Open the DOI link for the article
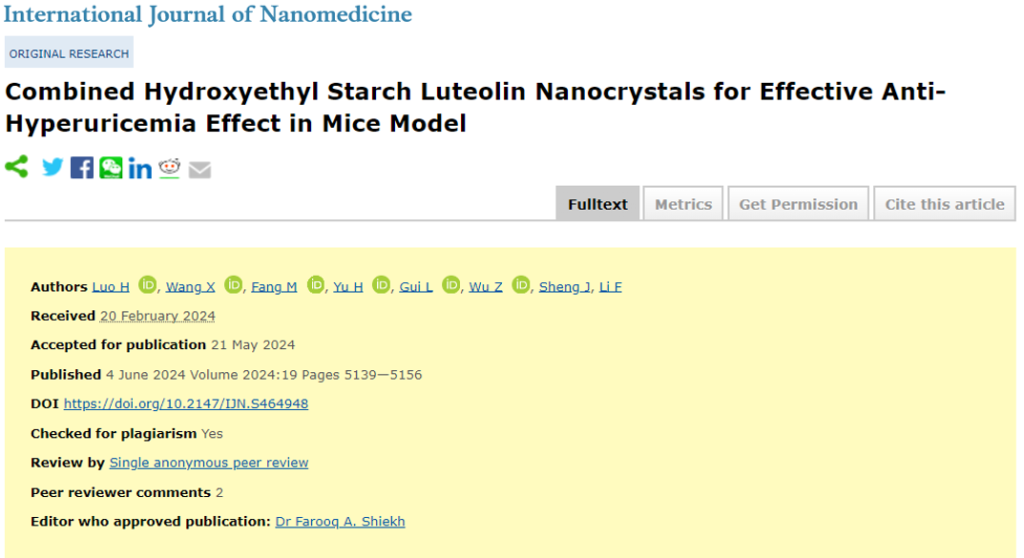The image size is (1024, 558). pos(186,404)
